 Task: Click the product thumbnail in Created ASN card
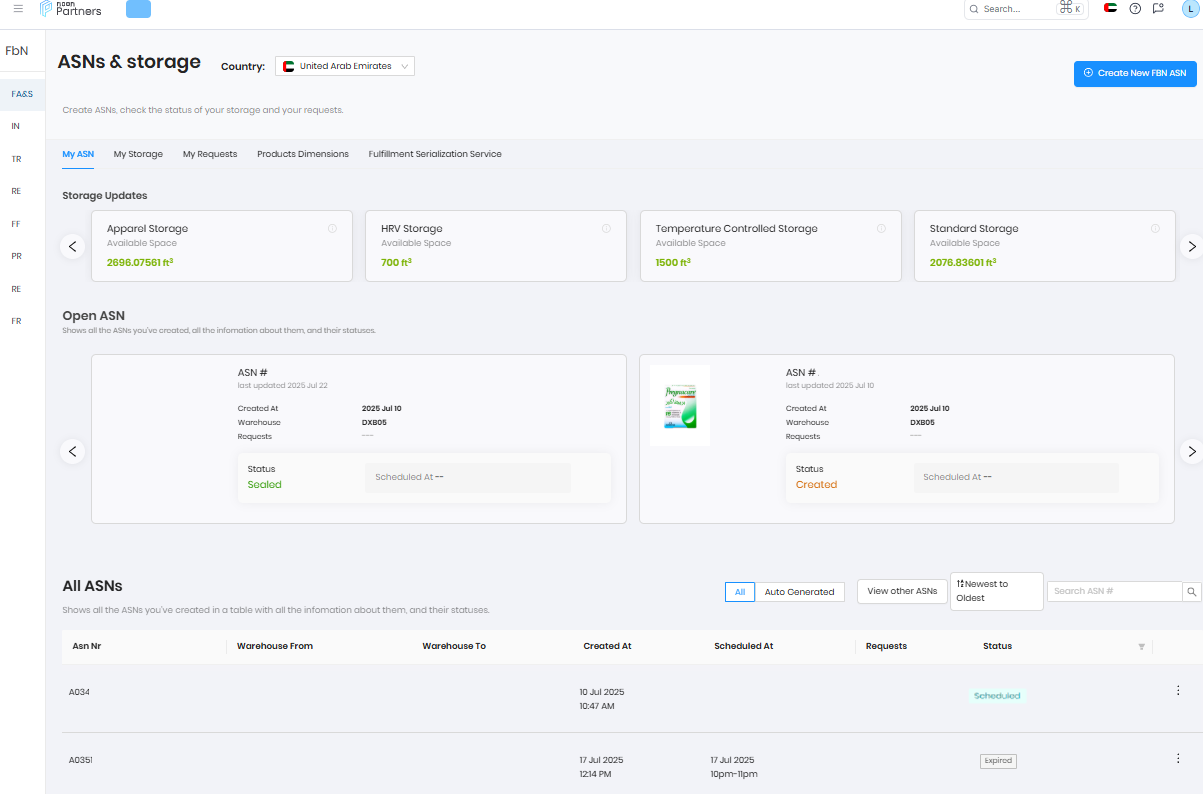(680, 405)
